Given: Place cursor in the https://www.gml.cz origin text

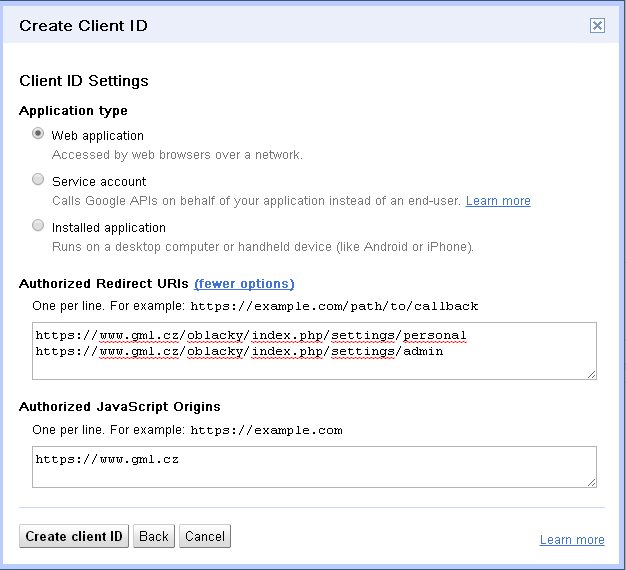Looking at the screenshot, I should coord(107,460).
